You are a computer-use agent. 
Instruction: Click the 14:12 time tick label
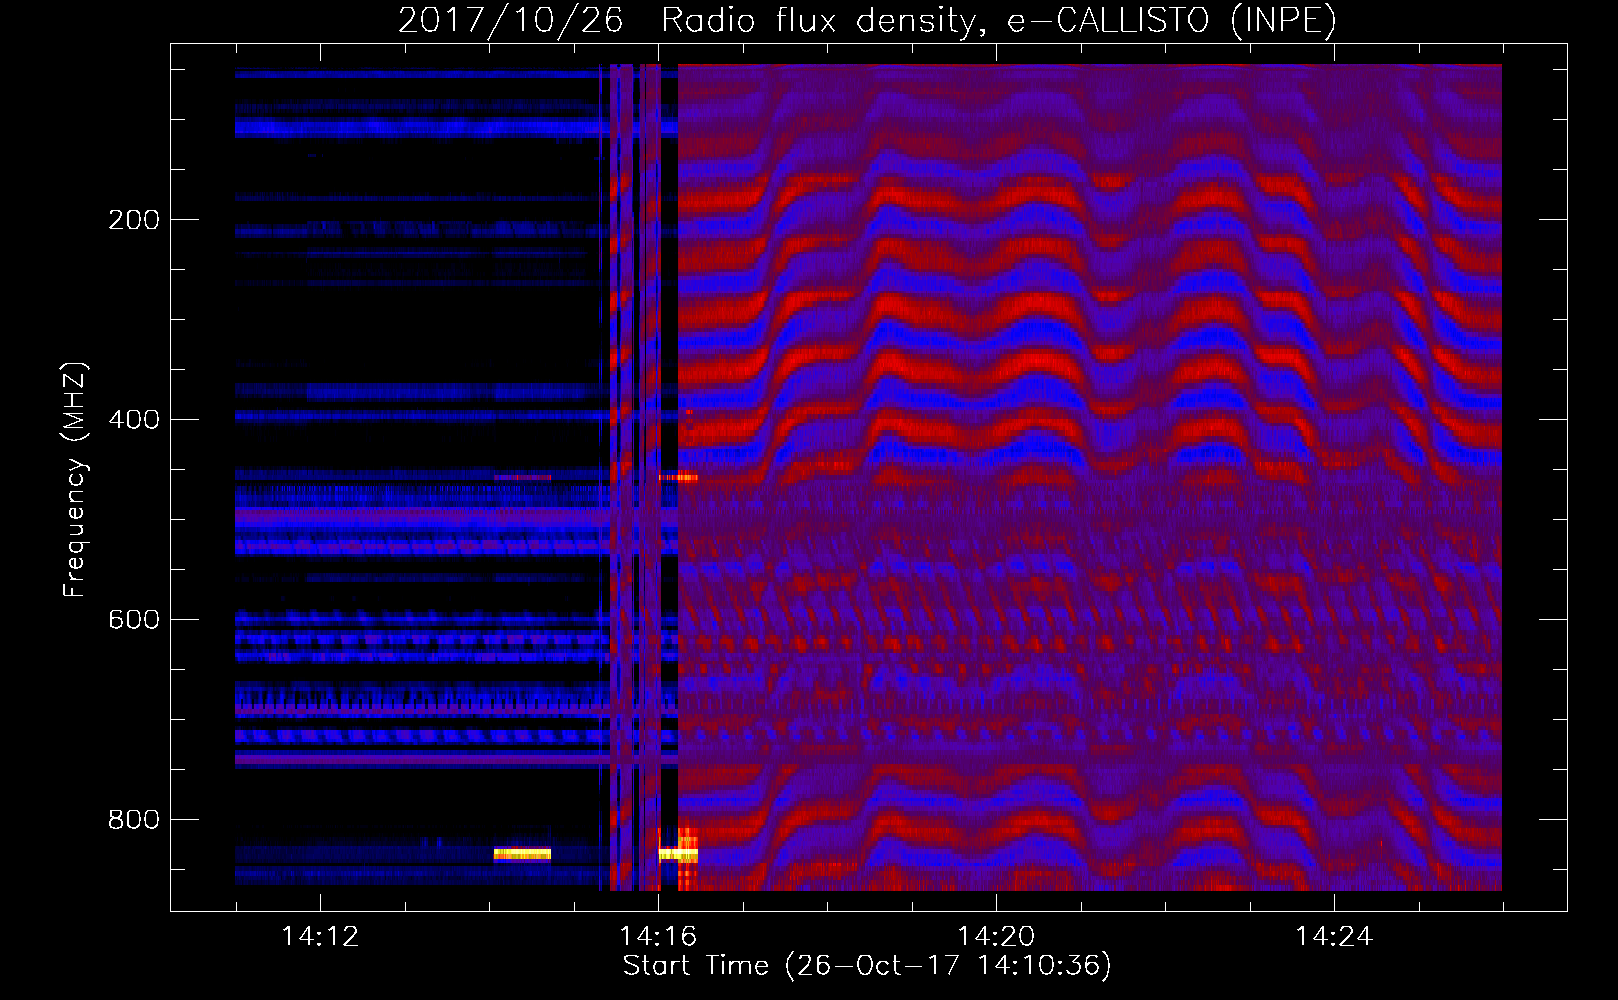coord(320,937)
